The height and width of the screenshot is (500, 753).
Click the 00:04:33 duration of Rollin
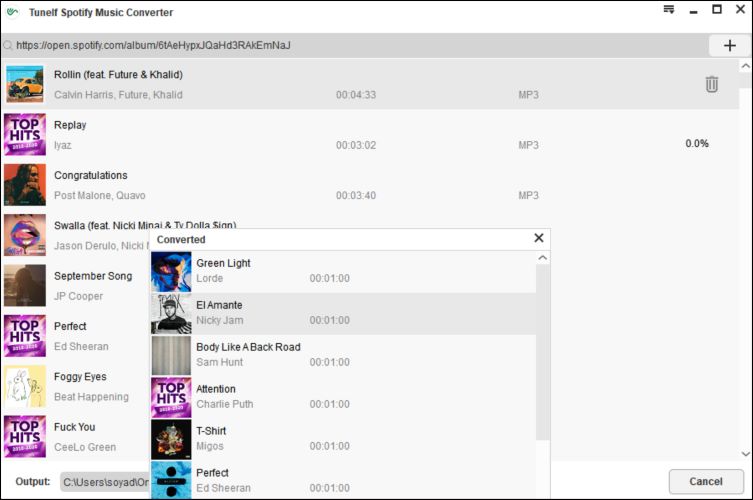356,95
